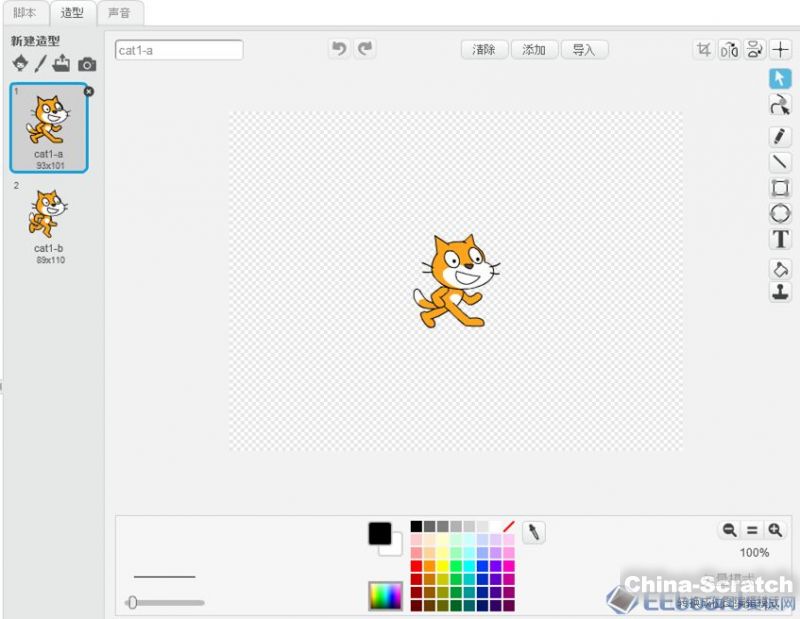Zoom in on the canvas
The width and height of the screenshot is (800, 619).
775,531
